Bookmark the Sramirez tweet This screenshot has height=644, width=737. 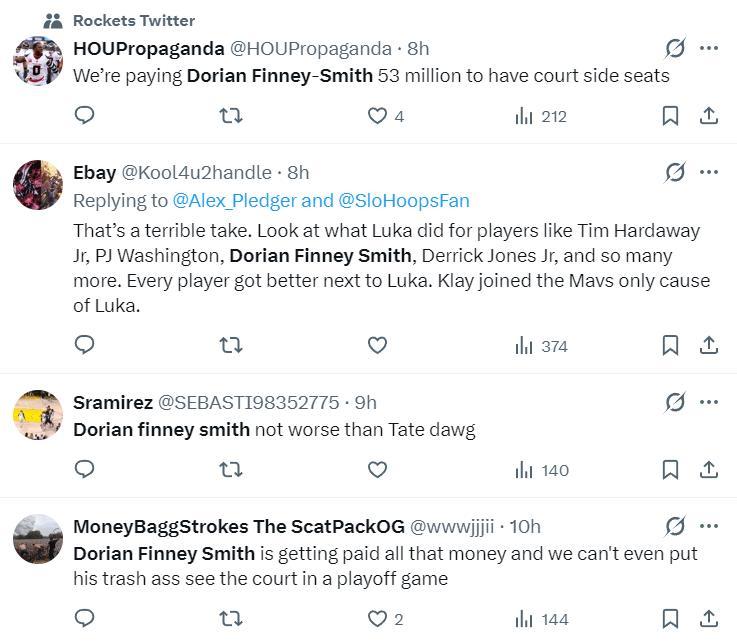point(670,470)
